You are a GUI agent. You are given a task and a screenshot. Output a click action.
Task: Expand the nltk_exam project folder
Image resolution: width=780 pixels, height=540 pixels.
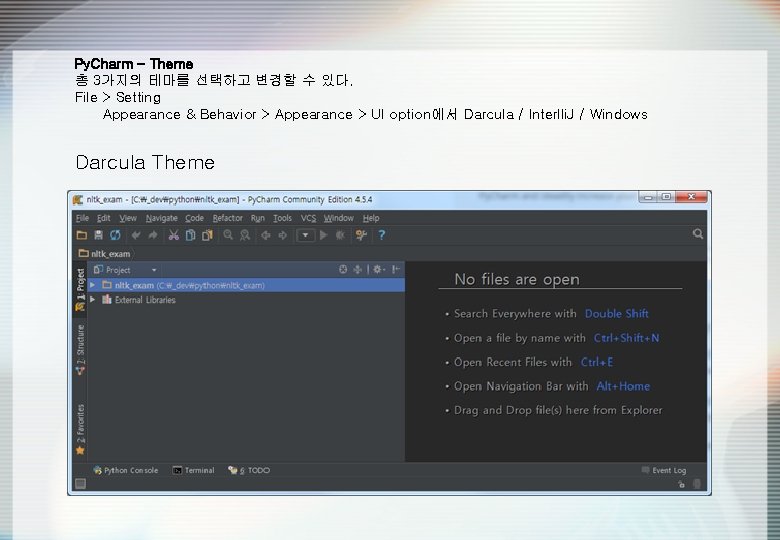coord(93,285)
